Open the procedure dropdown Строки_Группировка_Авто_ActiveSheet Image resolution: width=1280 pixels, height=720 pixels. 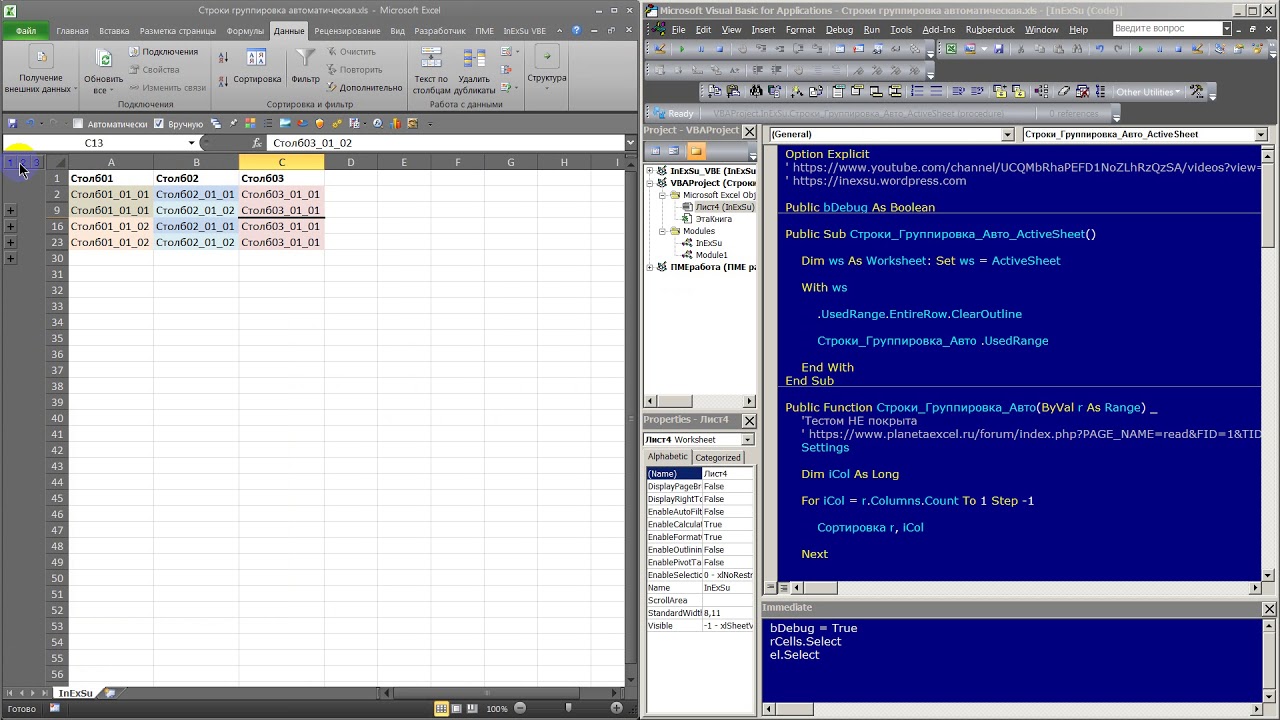pos(1260,134)
